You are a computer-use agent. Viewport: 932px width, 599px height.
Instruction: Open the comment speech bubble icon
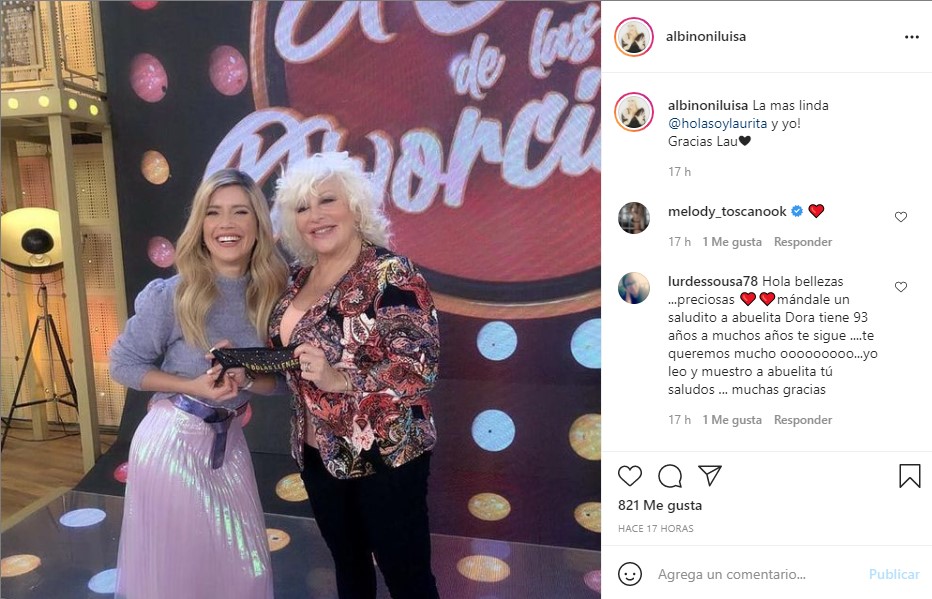pos(670,476)
